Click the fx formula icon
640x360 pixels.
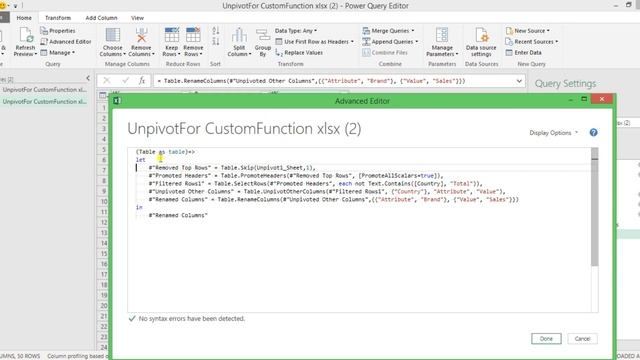[x=142, y=81]
